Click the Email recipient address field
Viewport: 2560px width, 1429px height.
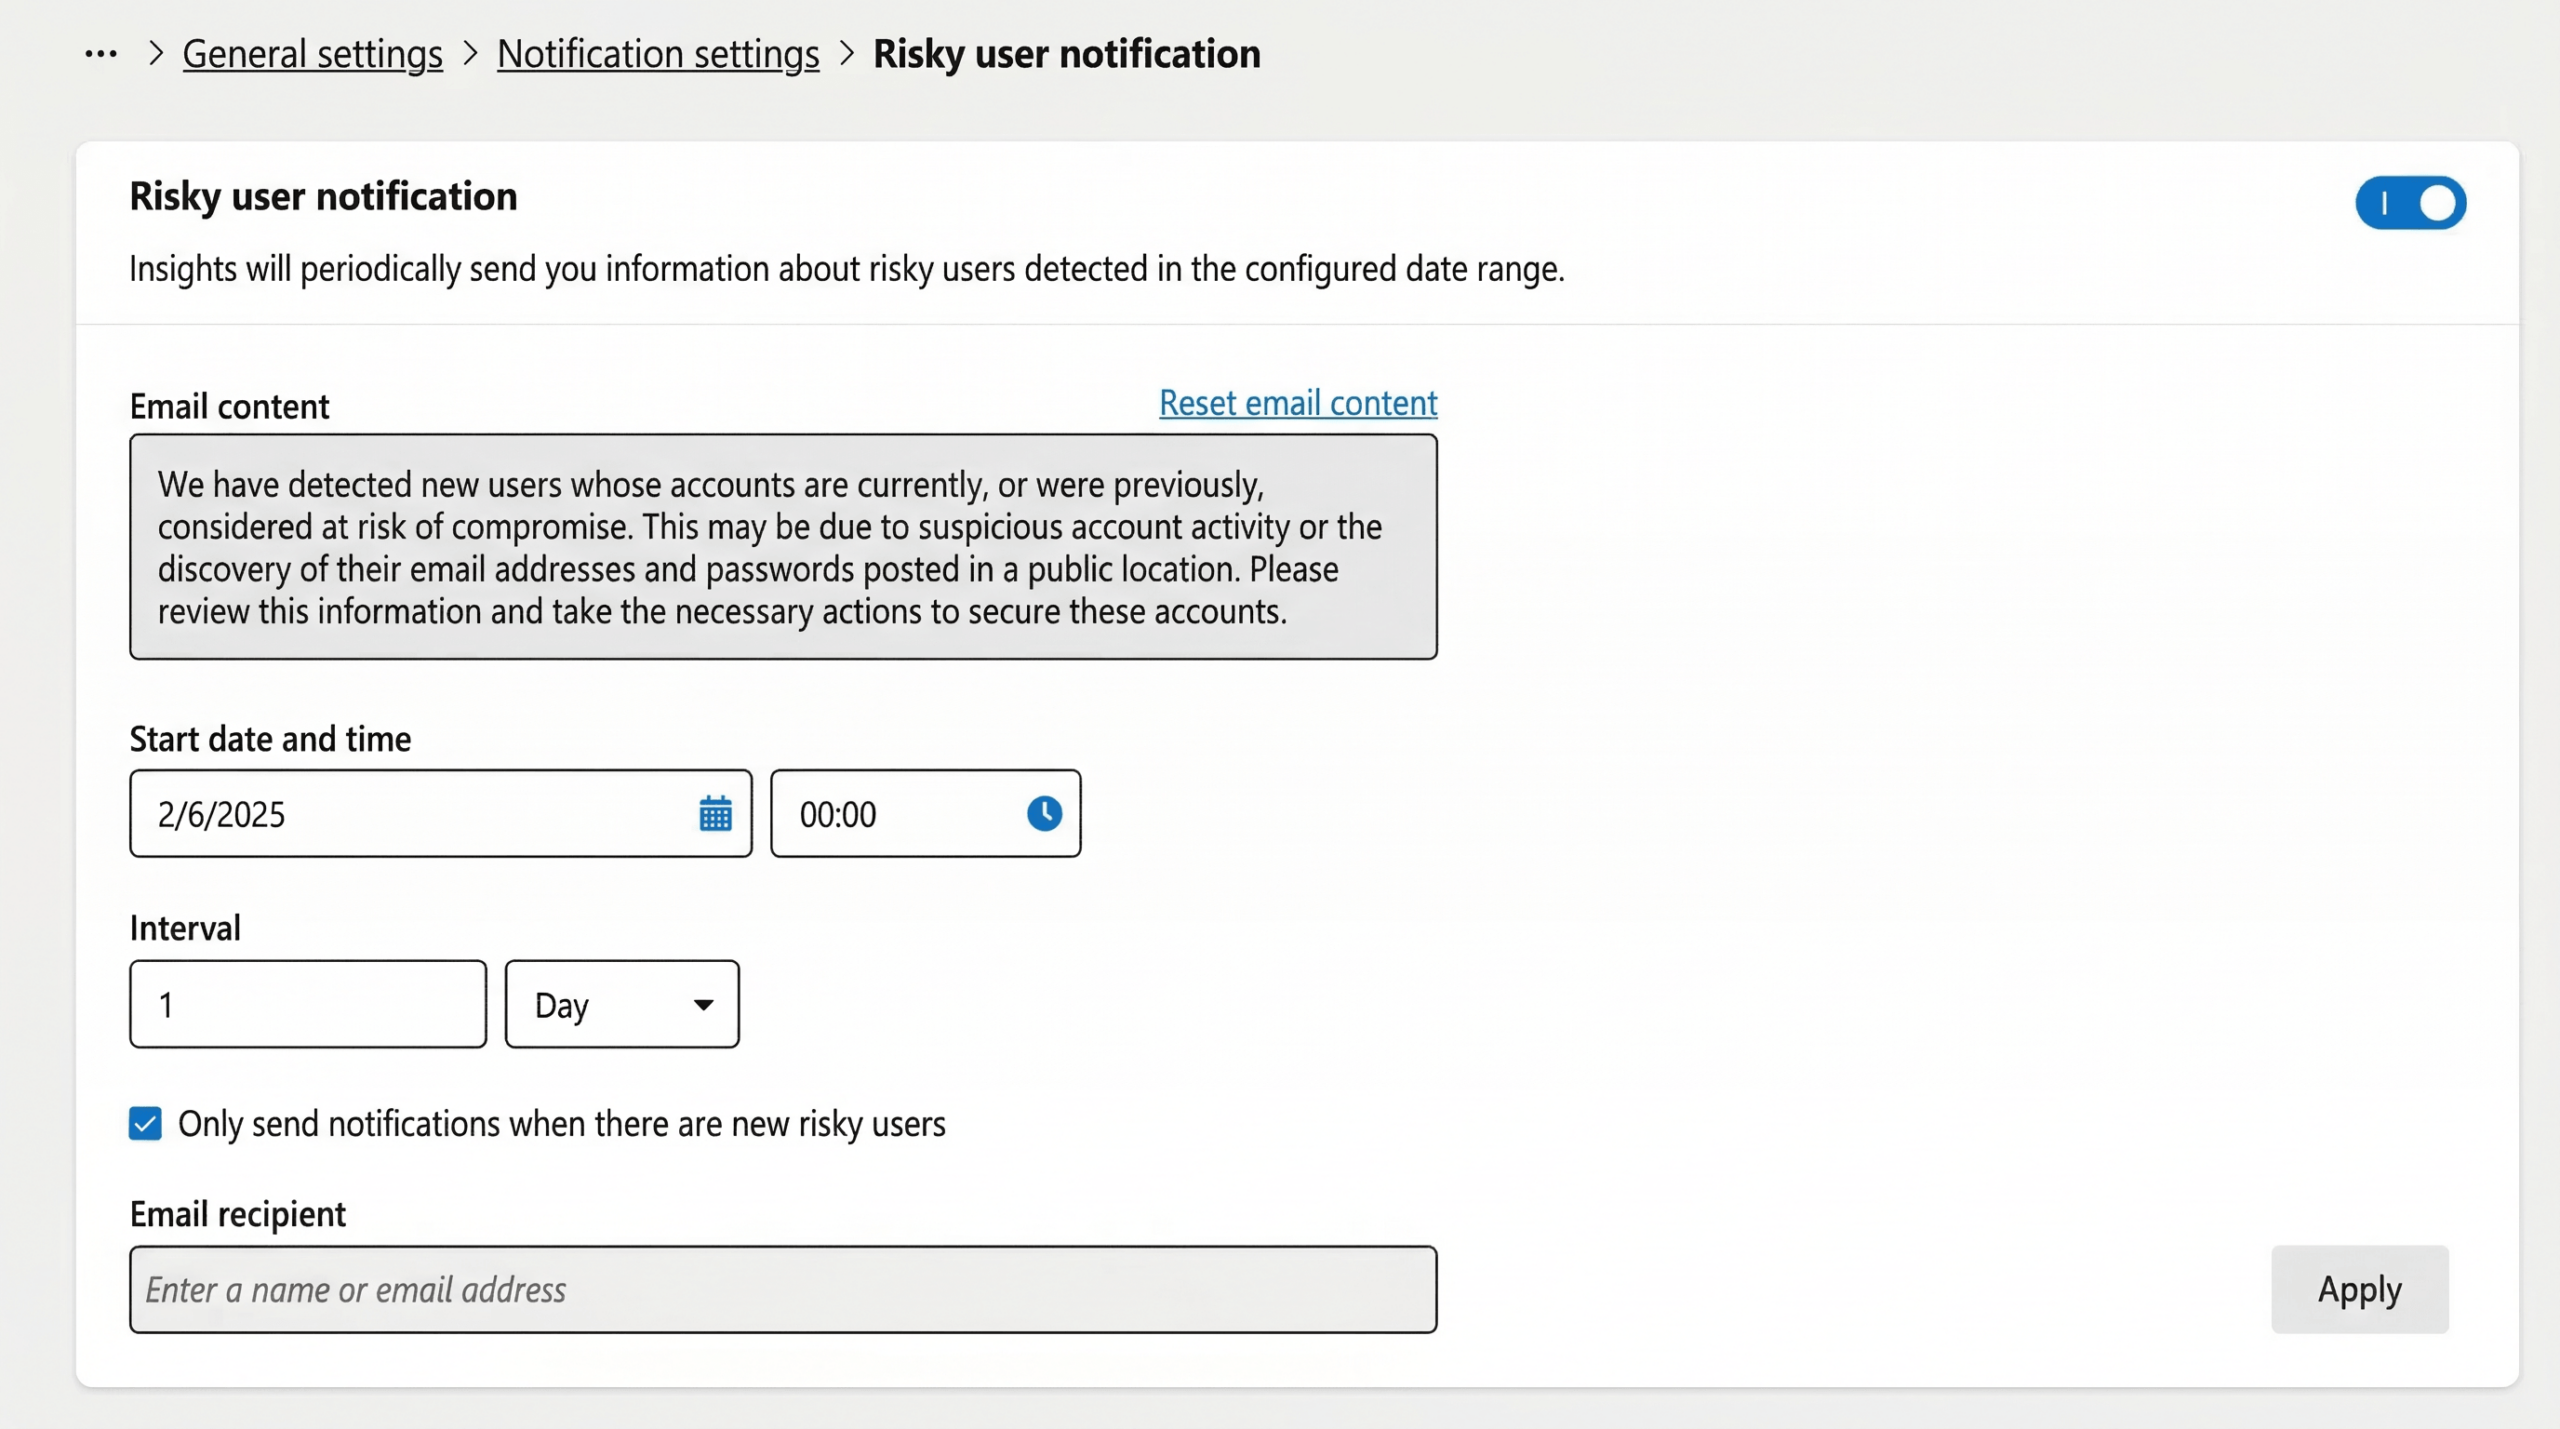(x=783, y=1290)
